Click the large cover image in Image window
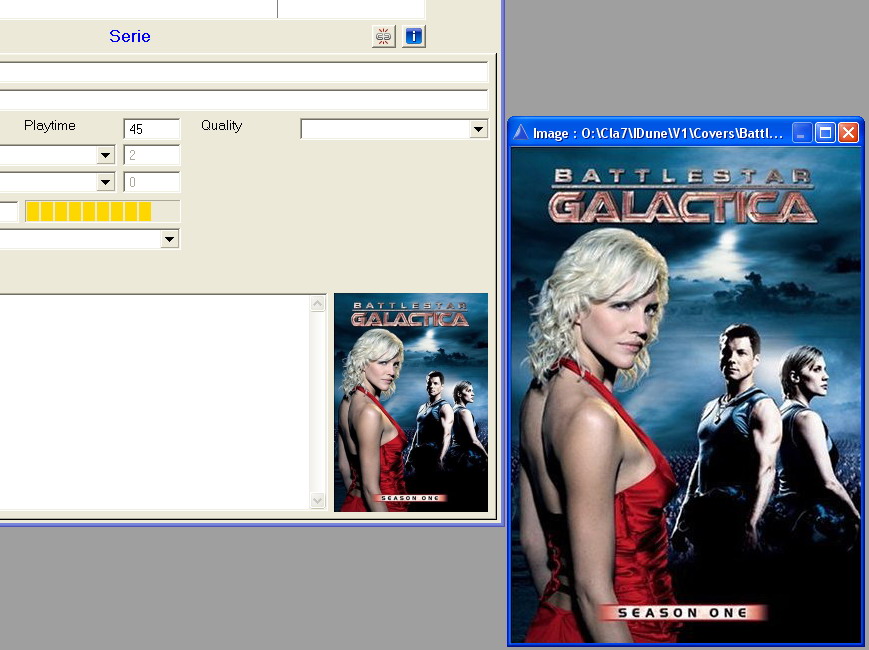 tap(685, 395)
